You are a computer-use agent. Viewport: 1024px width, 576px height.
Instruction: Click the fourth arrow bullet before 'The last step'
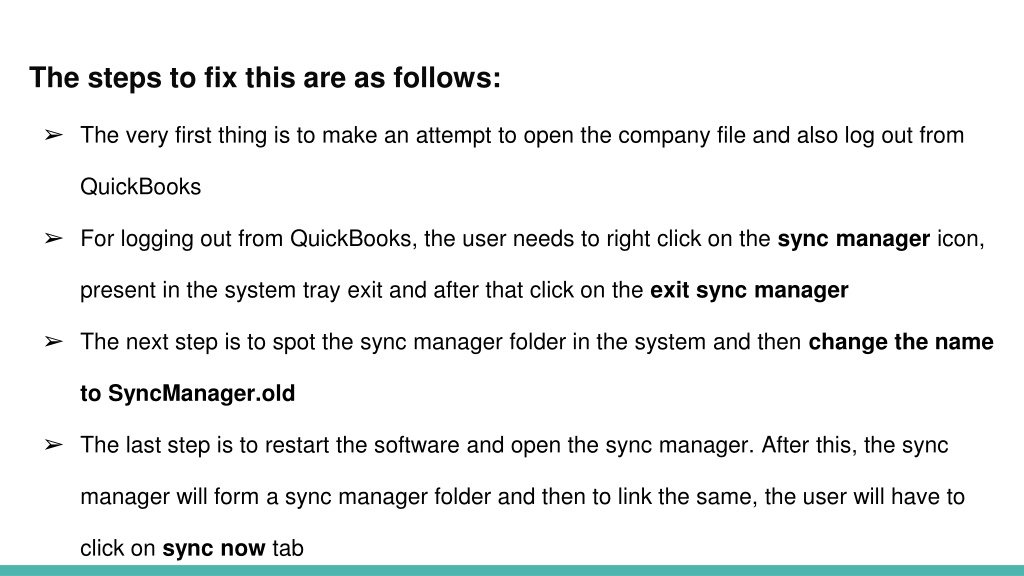coord(54,445)
